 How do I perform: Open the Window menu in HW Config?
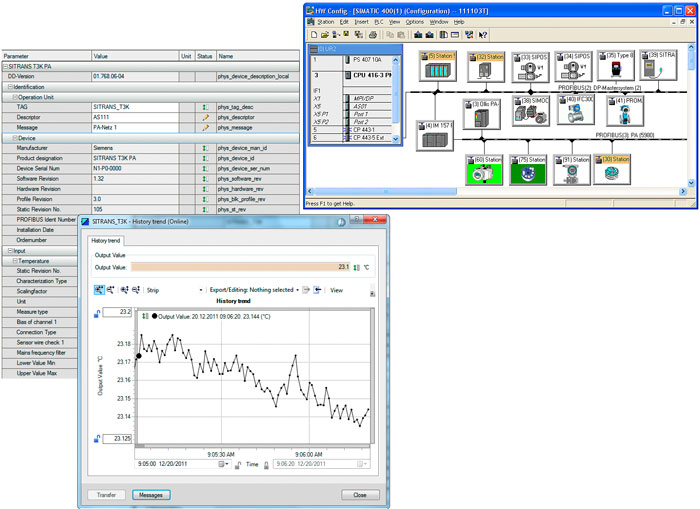point(438,21)
